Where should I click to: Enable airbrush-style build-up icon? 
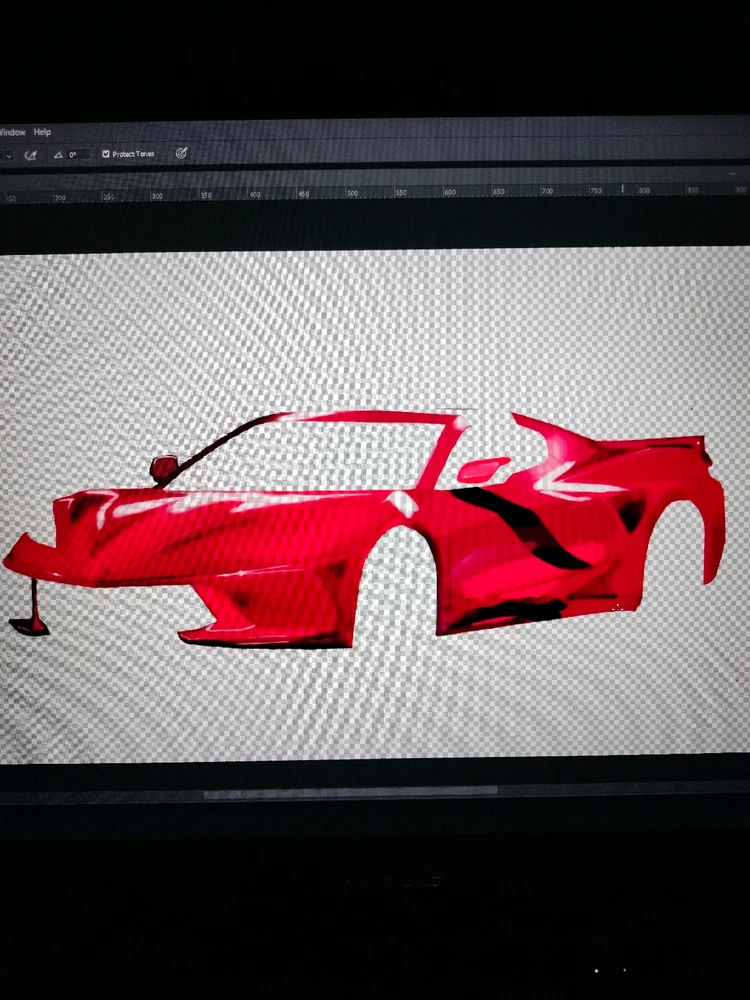point(30,155)
